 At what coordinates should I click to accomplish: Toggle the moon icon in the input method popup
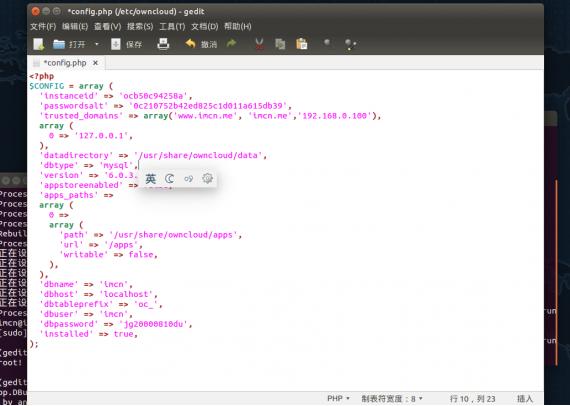coord(169,178)
